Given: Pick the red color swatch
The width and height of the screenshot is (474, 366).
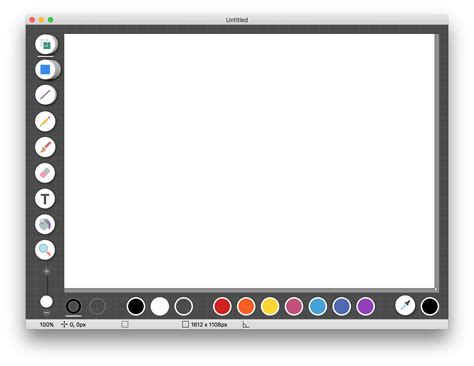Looking at the screenshot, I should (x=222, y=306).
